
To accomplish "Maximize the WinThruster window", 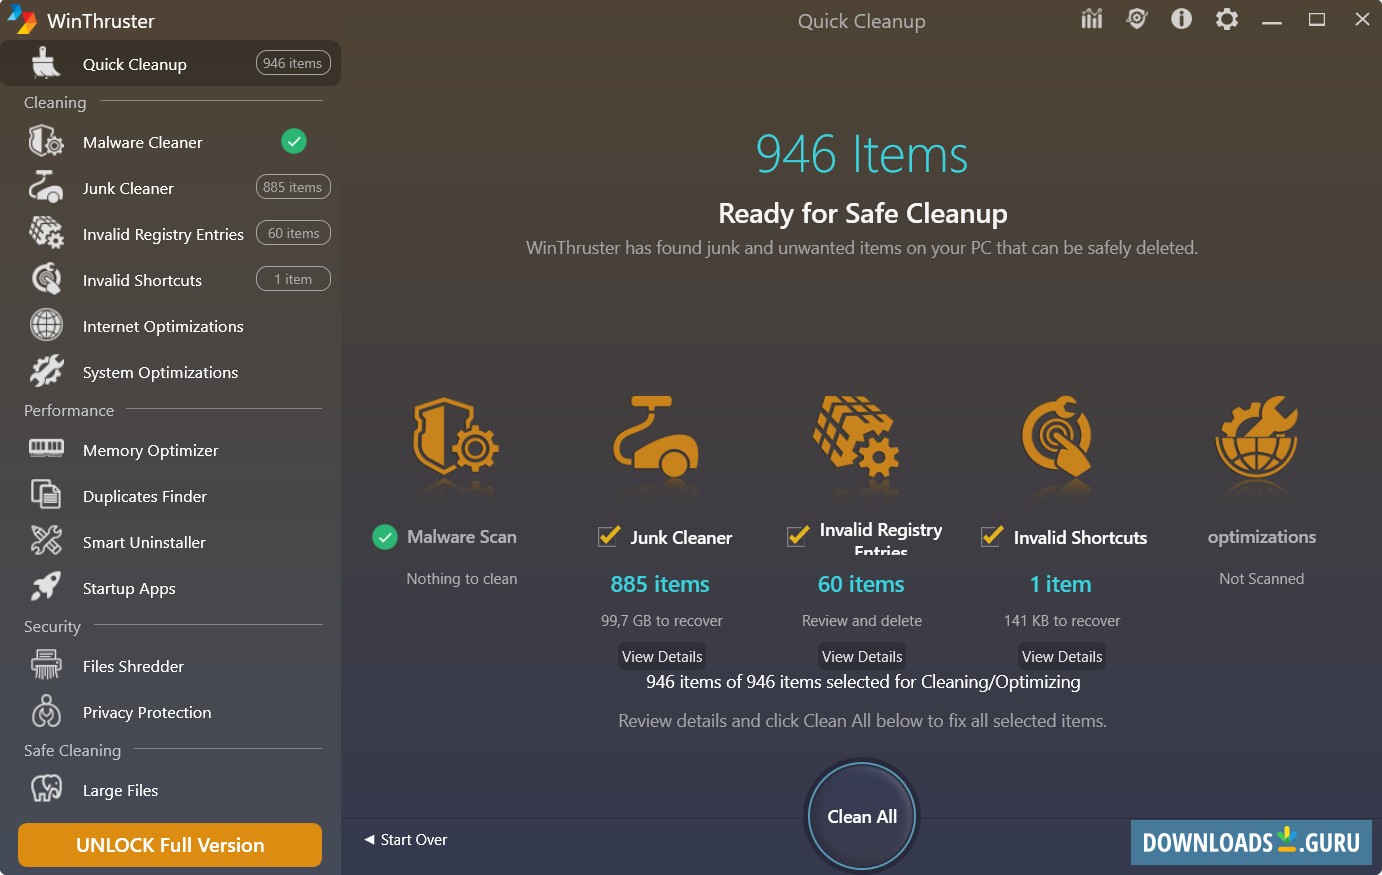I will 1317,20.
